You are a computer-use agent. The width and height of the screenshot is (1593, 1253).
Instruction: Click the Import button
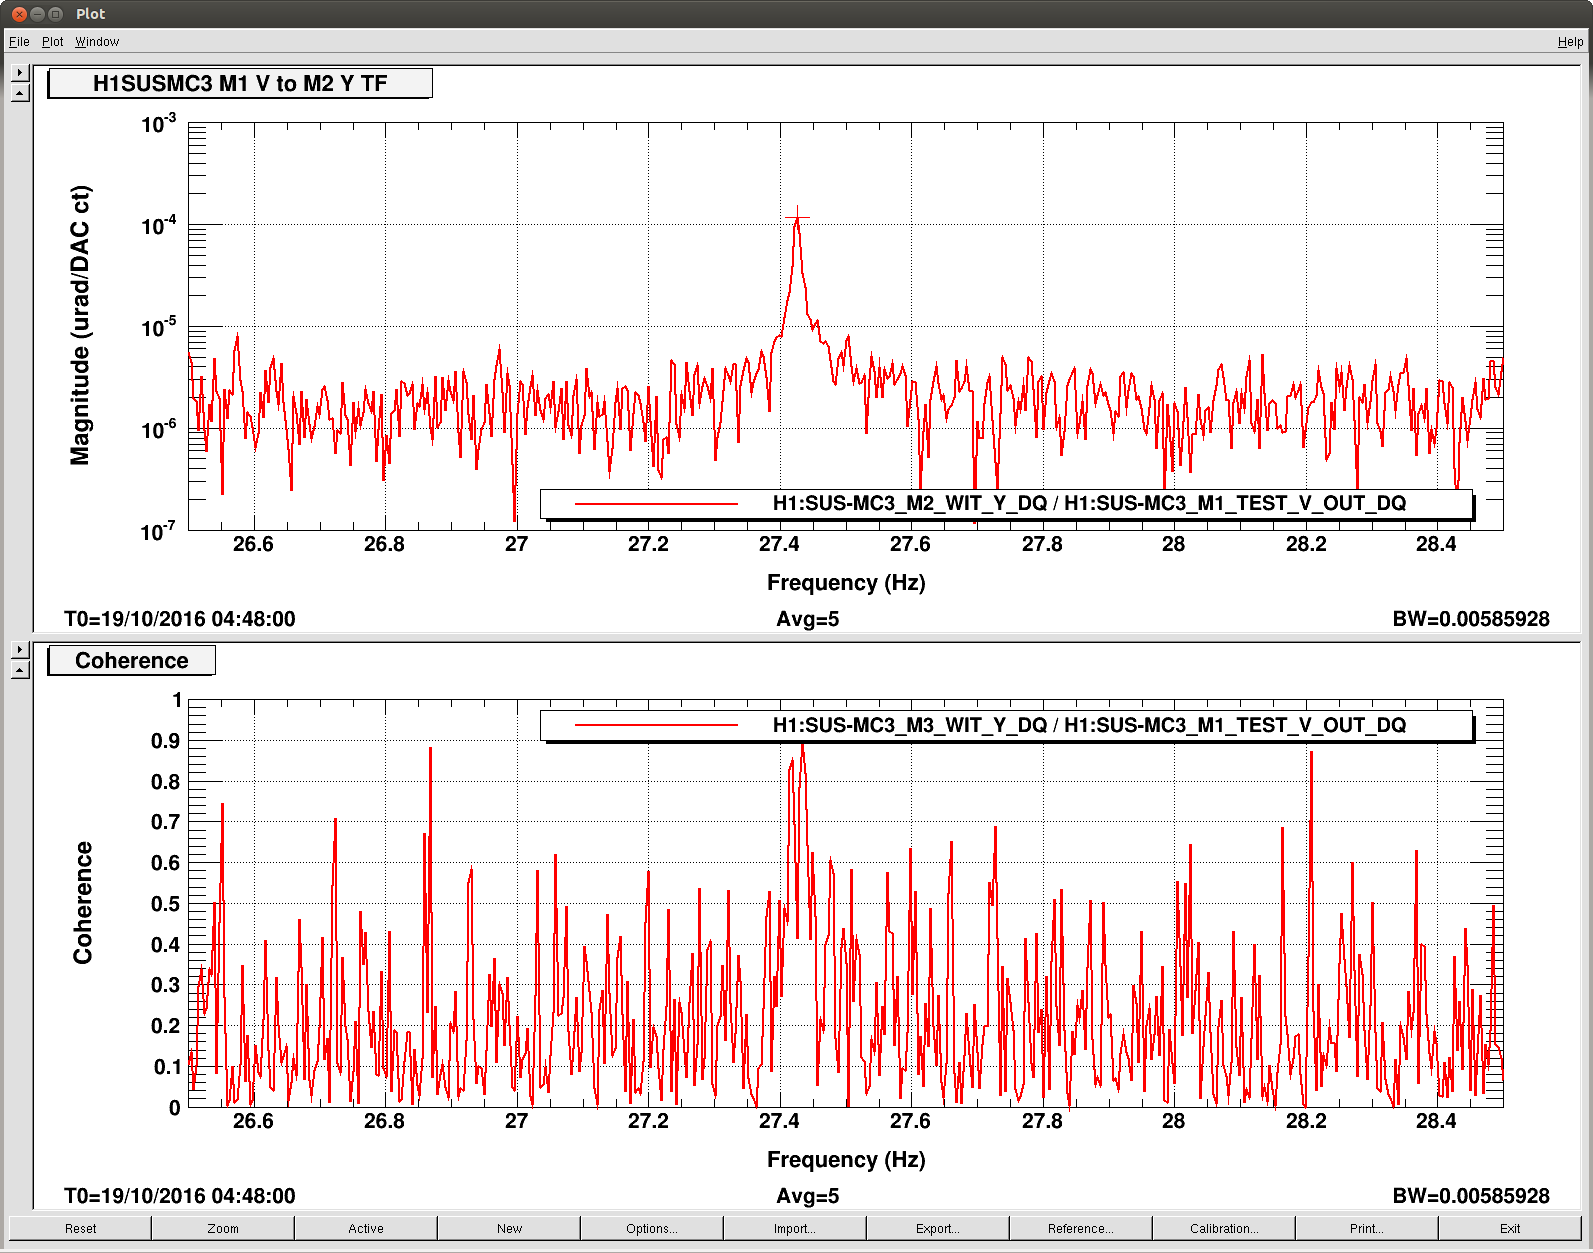tap(795, 1228)
